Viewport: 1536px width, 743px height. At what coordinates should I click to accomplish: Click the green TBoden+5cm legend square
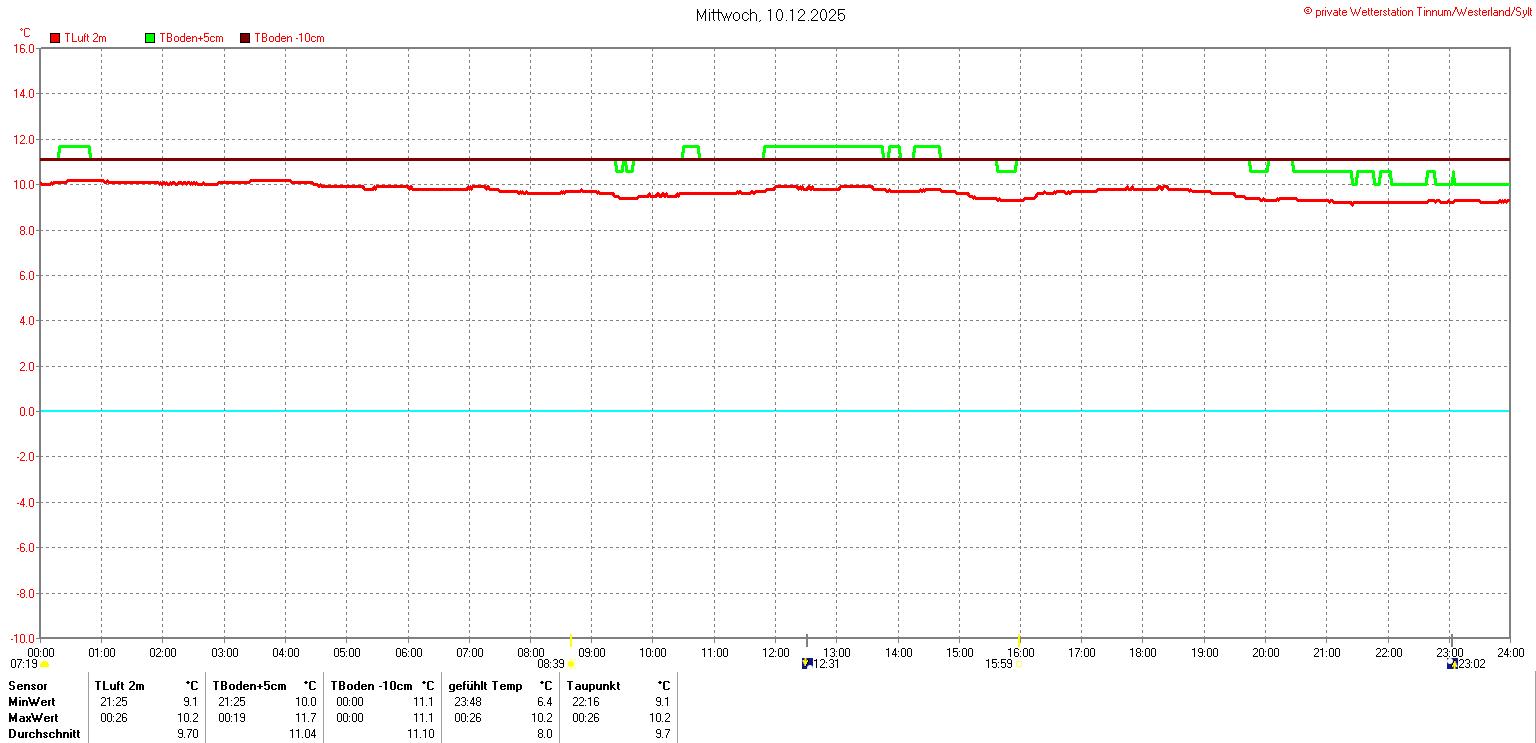(150, 38)
